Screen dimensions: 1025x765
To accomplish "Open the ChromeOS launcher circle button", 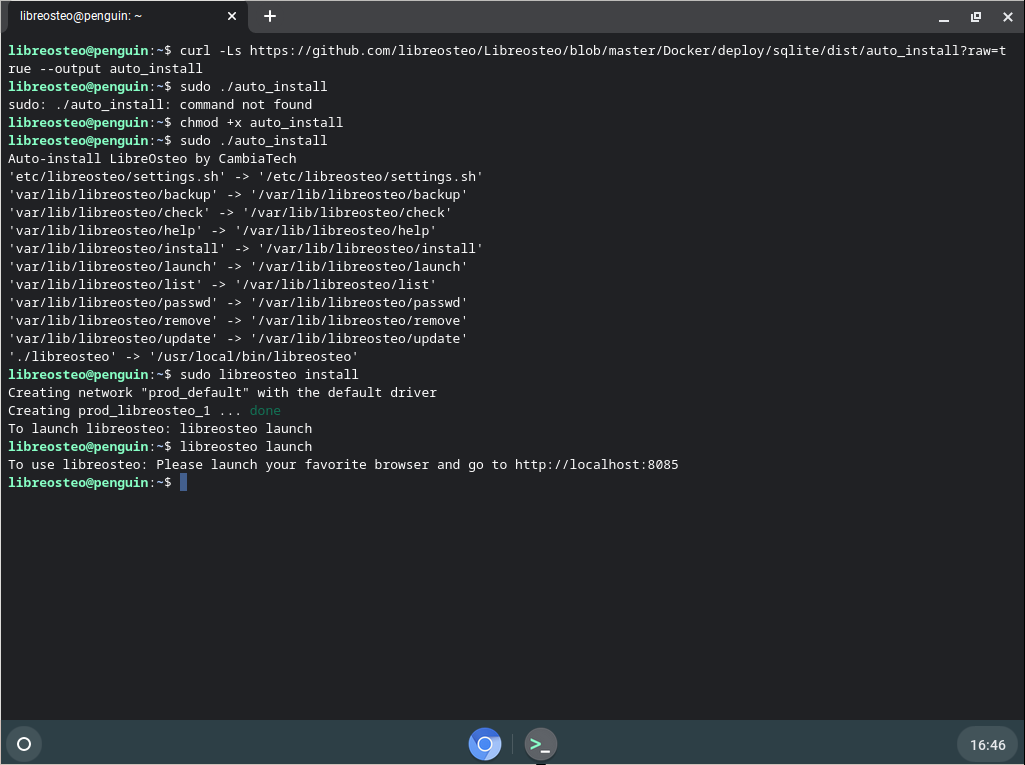I will [x=24, y=744].
